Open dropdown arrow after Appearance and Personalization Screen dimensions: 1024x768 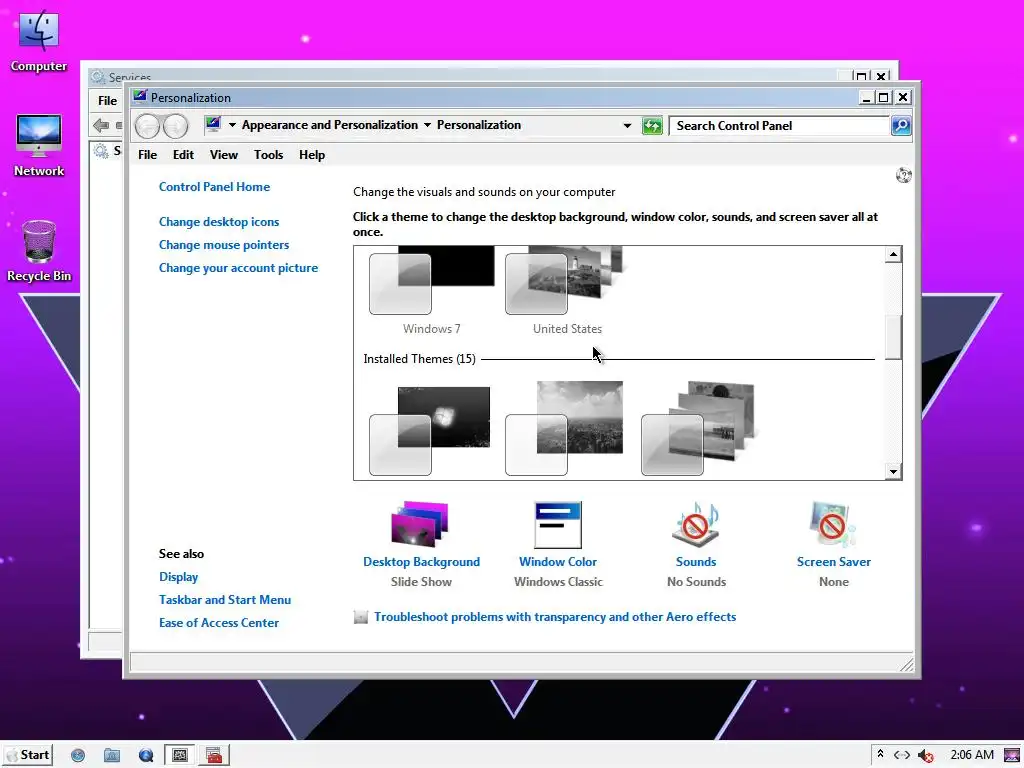click(x=427, y=125)
